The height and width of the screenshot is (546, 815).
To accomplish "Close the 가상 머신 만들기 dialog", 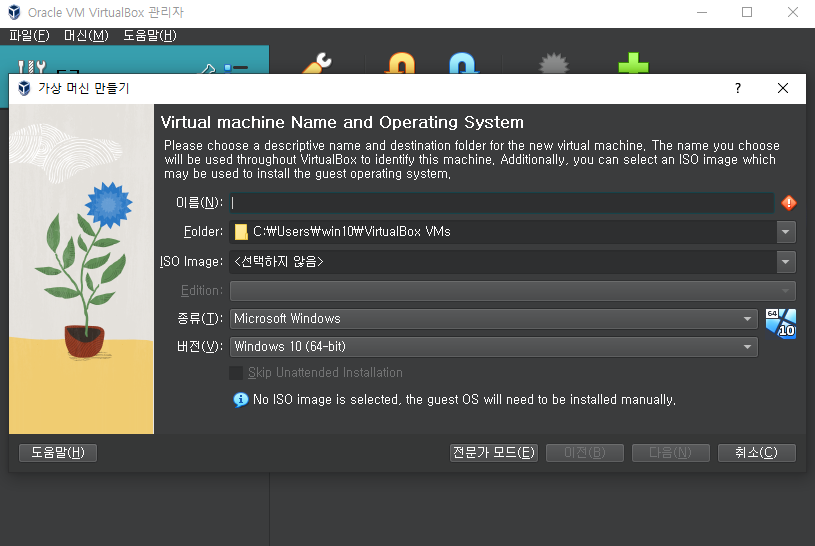I will pos(783,88).
